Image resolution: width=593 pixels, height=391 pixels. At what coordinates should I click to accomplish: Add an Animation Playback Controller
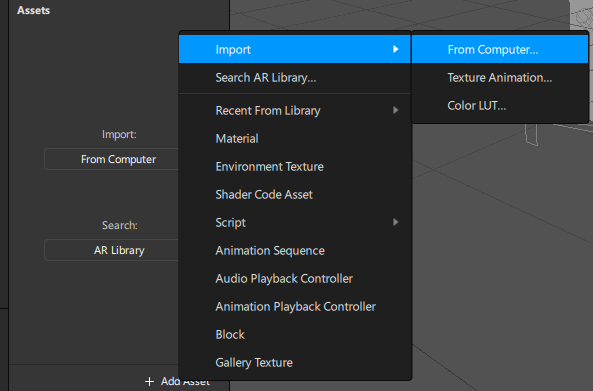pyautogui.click(x=295, y=306)
